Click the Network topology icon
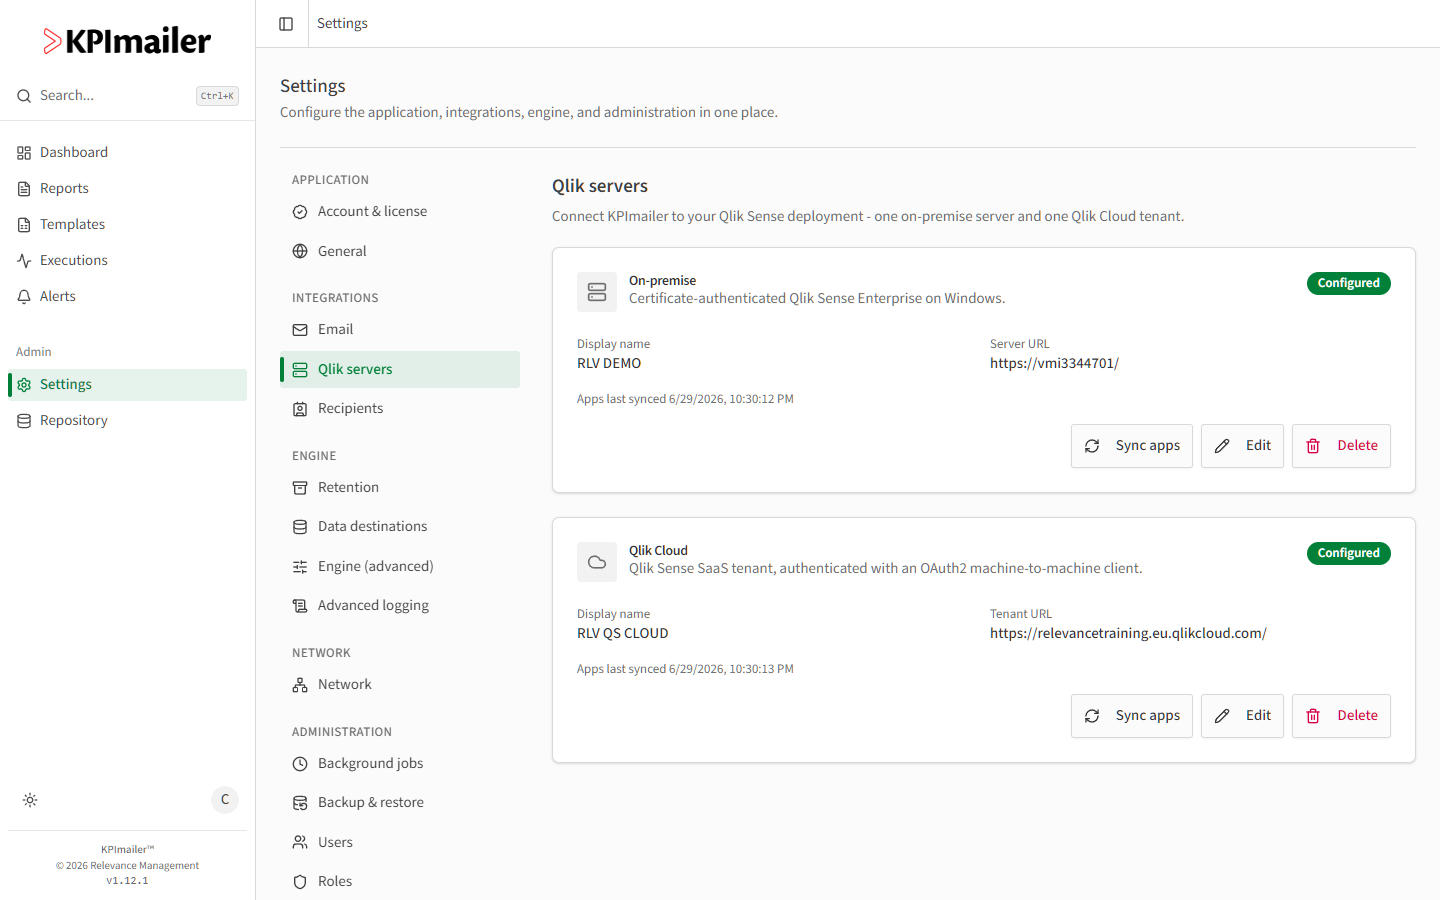1440x900 pixels. click(300, 685)
